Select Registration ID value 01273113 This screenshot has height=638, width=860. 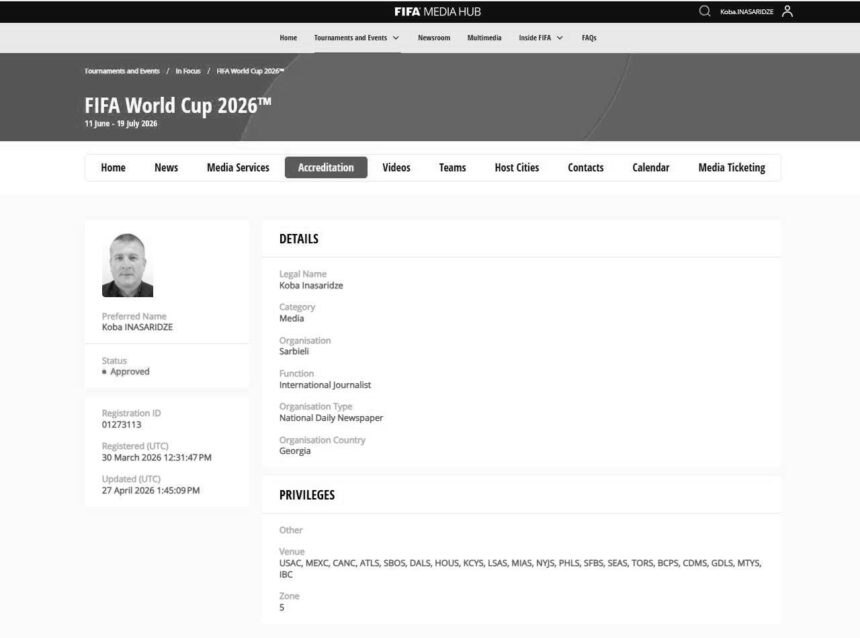tap(121, 425)
